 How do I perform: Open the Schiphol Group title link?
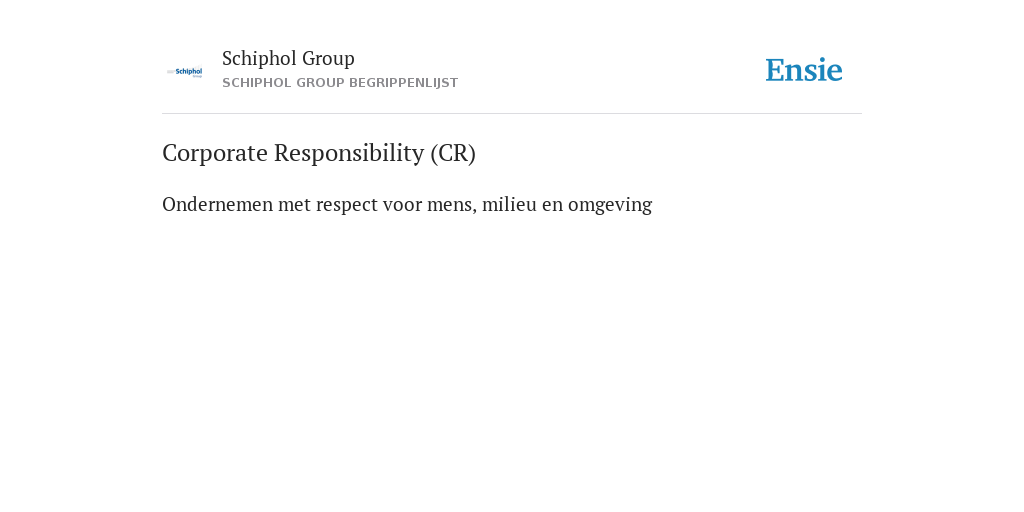(288, 58)
